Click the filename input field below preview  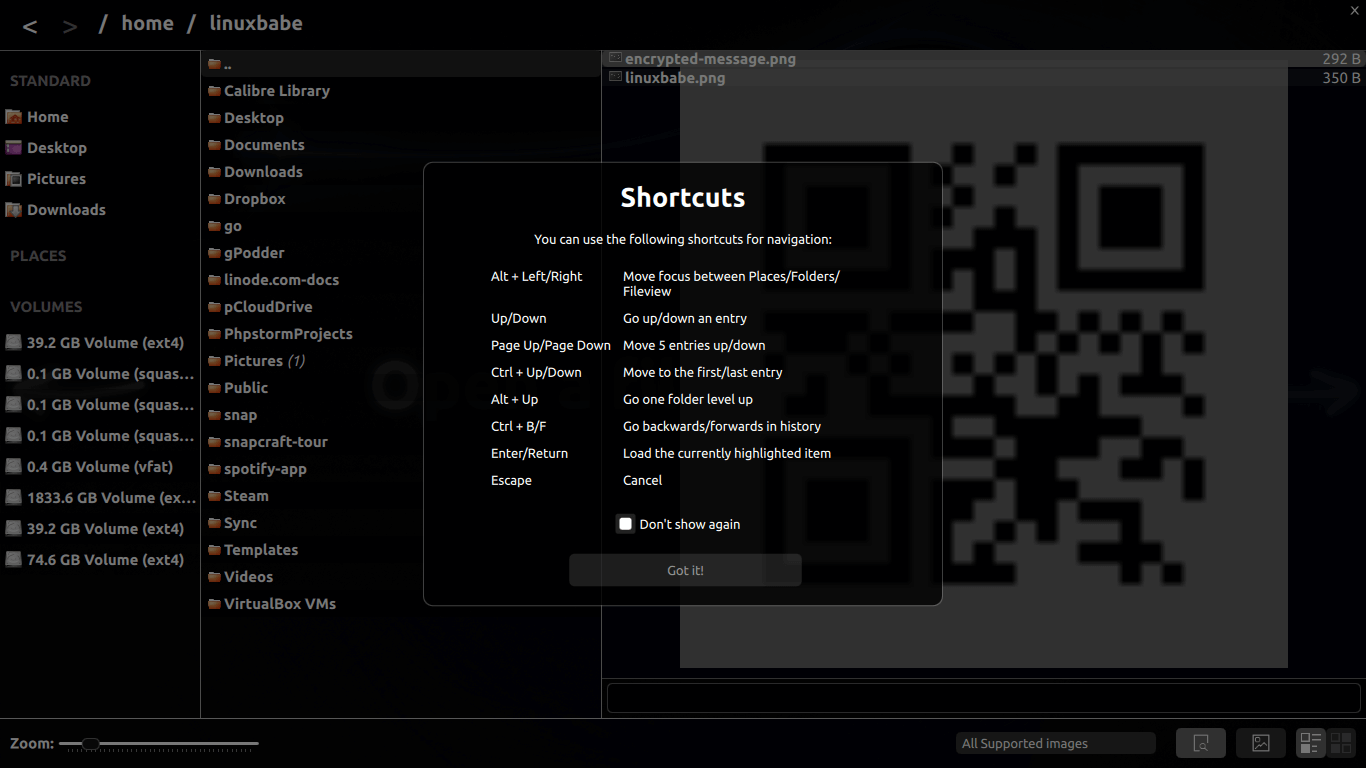point(983,697)
